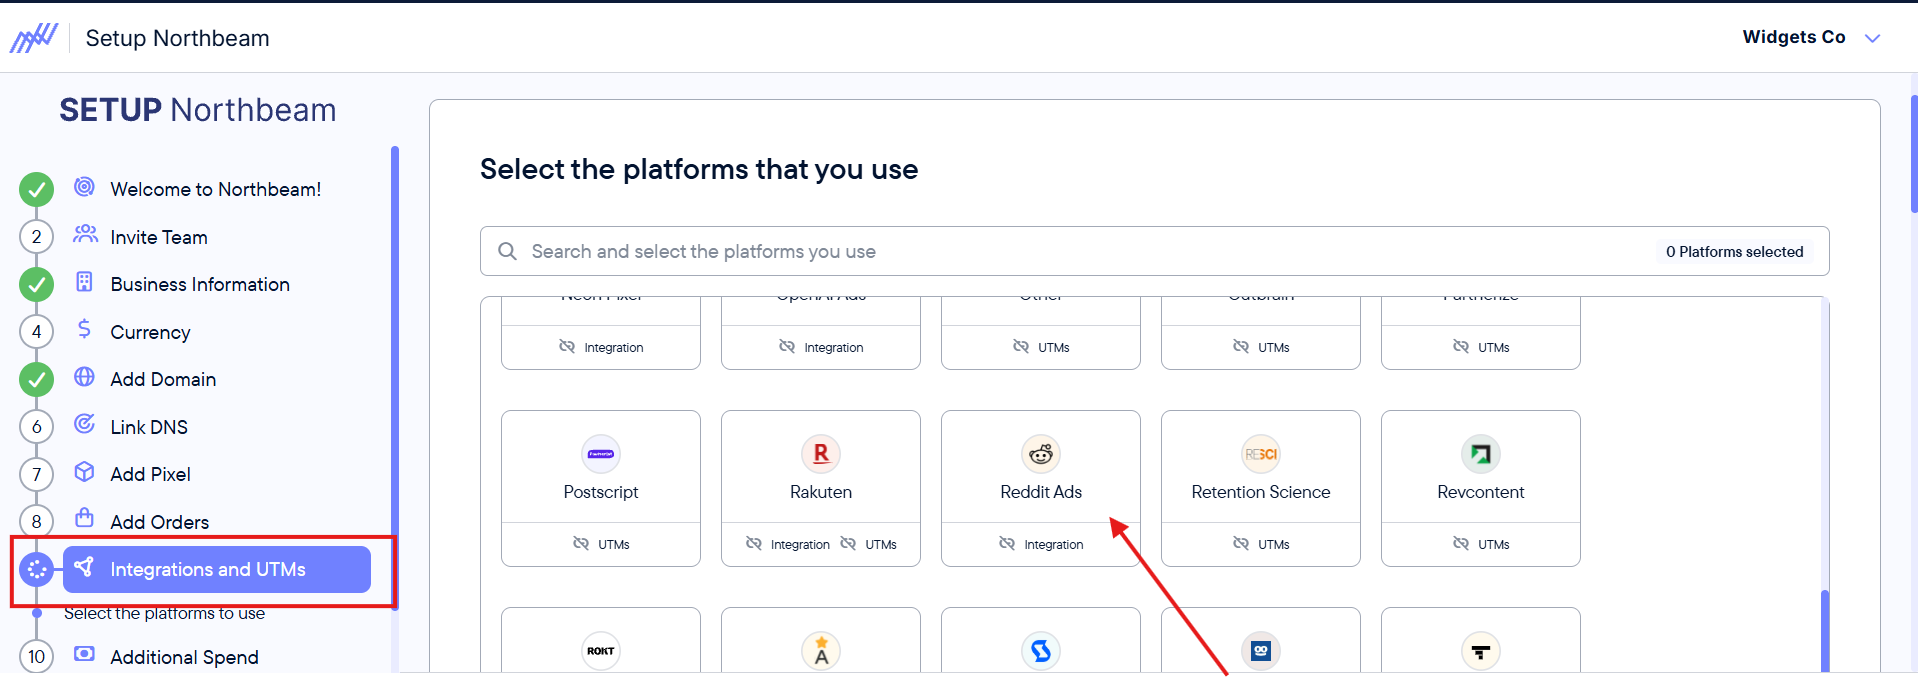
Task: Click the step 10 circle marker
Action: (37, 657)
